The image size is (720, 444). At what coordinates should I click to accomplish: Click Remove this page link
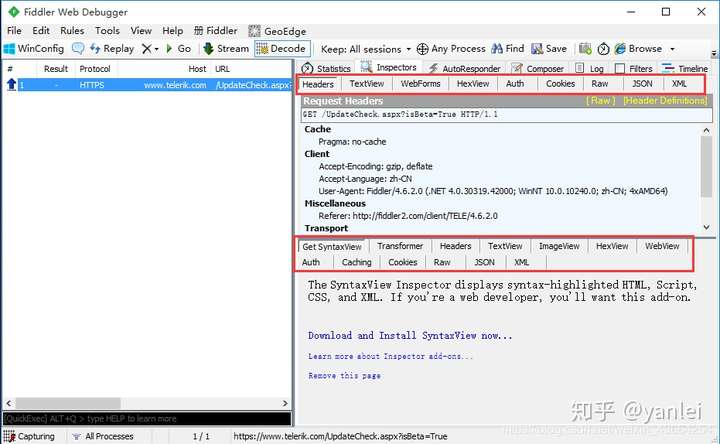(344, 376)
